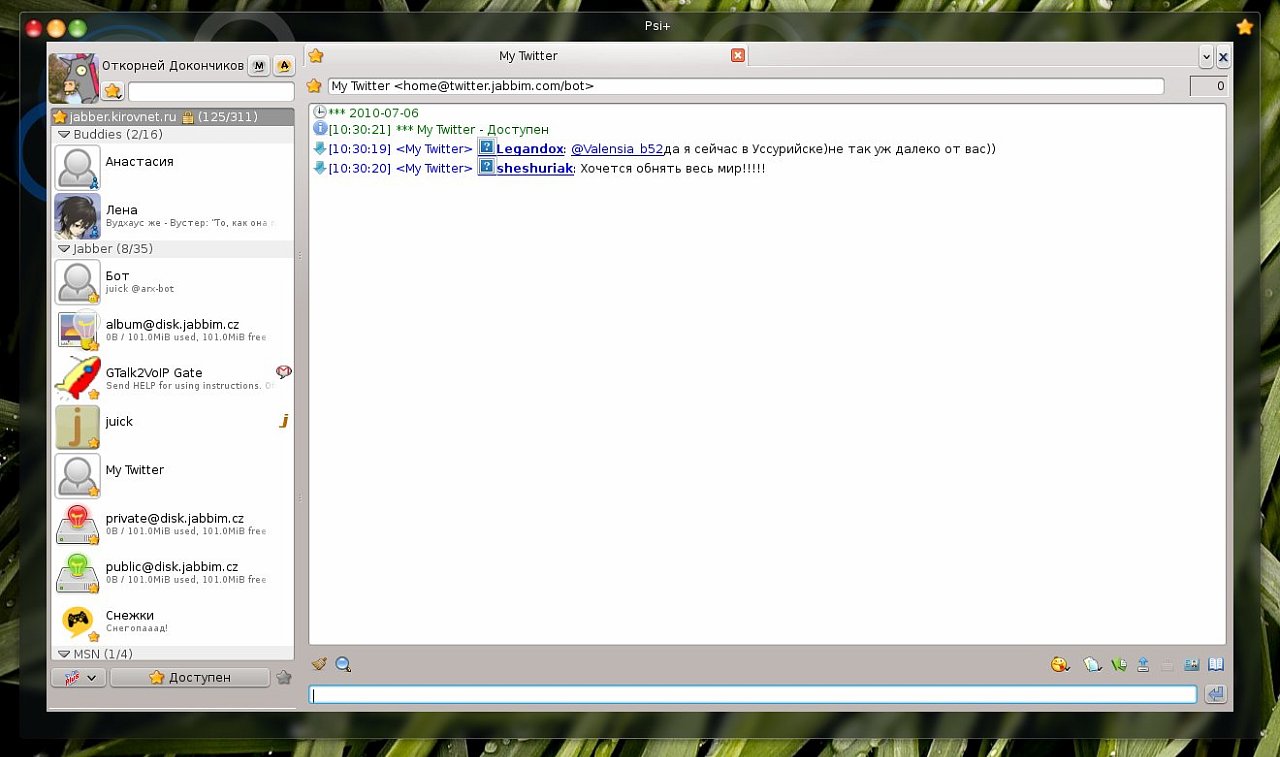Close the My Twitter tab

click(x=738, y=56)
